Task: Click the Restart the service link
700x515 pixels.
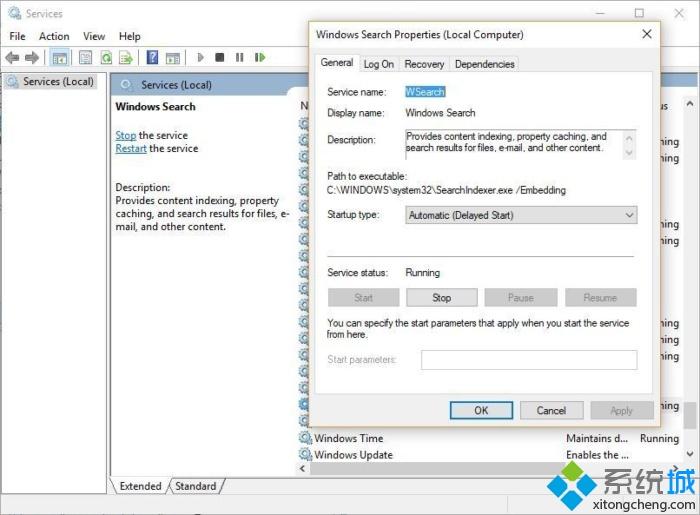Action: click(131, 149)
